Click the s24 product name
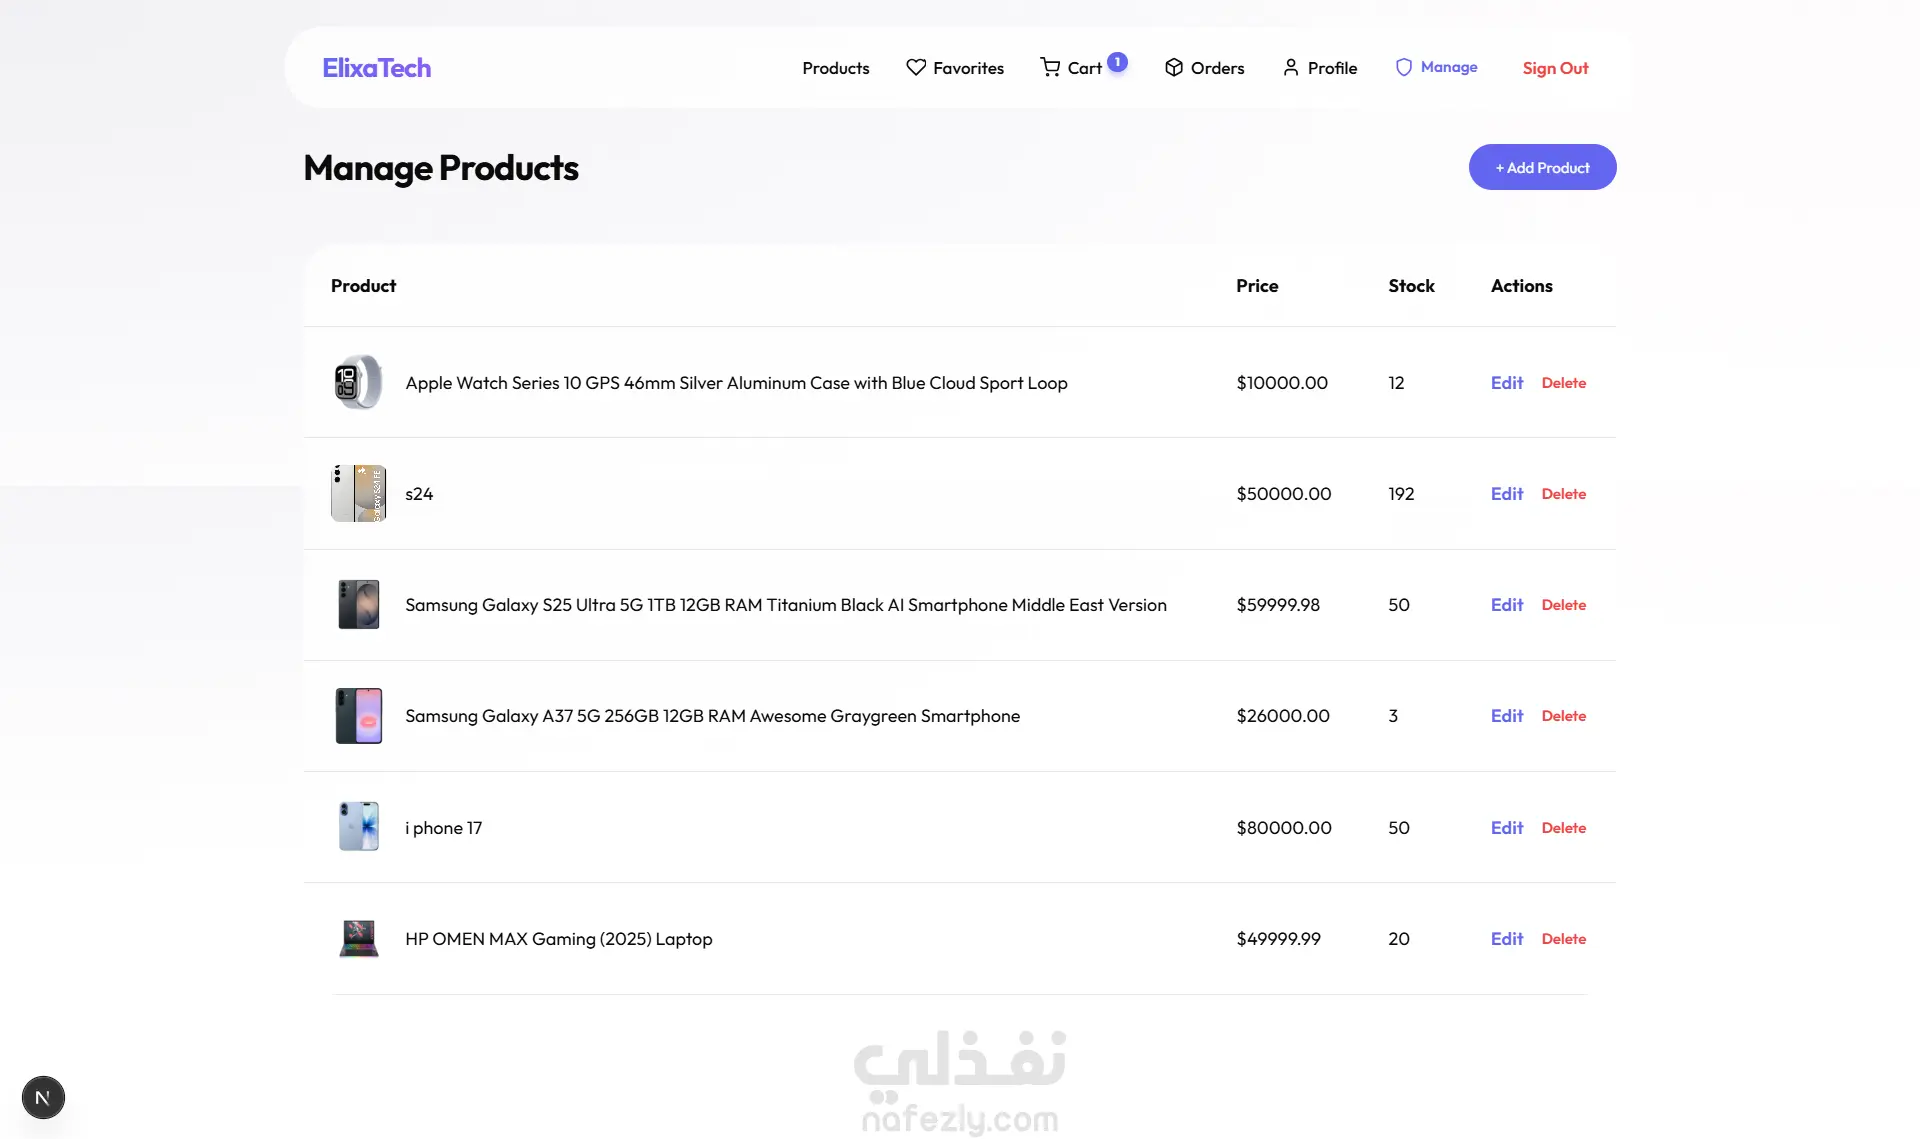Viewport: 1920px width, 1139px height. pos(419,494)
